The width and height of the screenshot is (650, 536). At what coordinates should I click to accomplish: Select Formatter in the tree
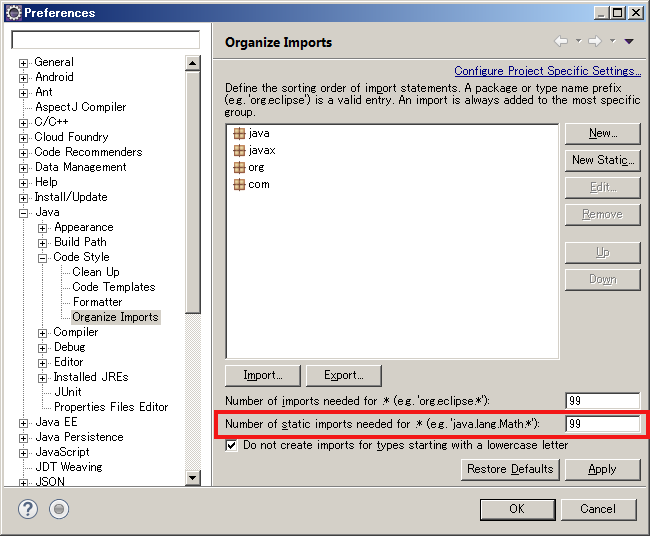pos(97,302)
